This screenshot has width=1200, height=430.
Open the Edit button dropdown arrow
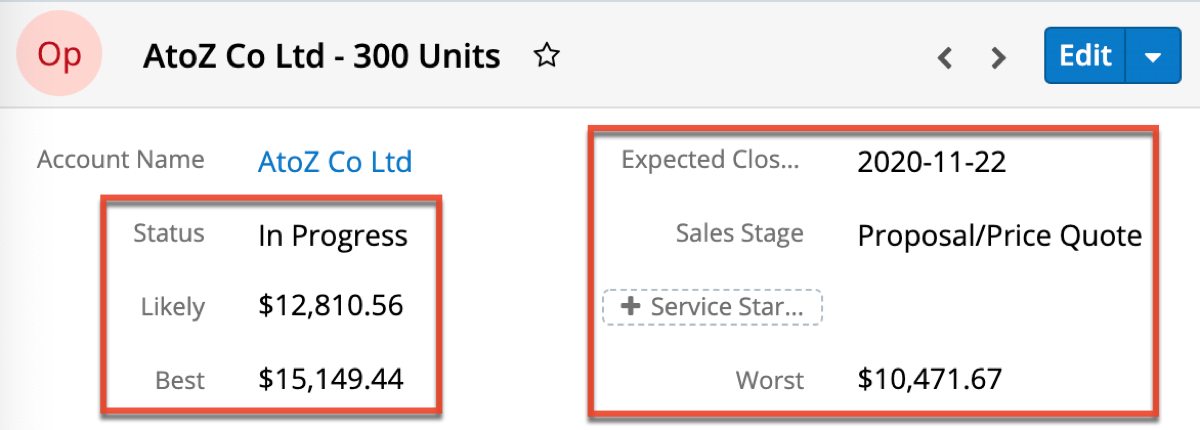1153,57
